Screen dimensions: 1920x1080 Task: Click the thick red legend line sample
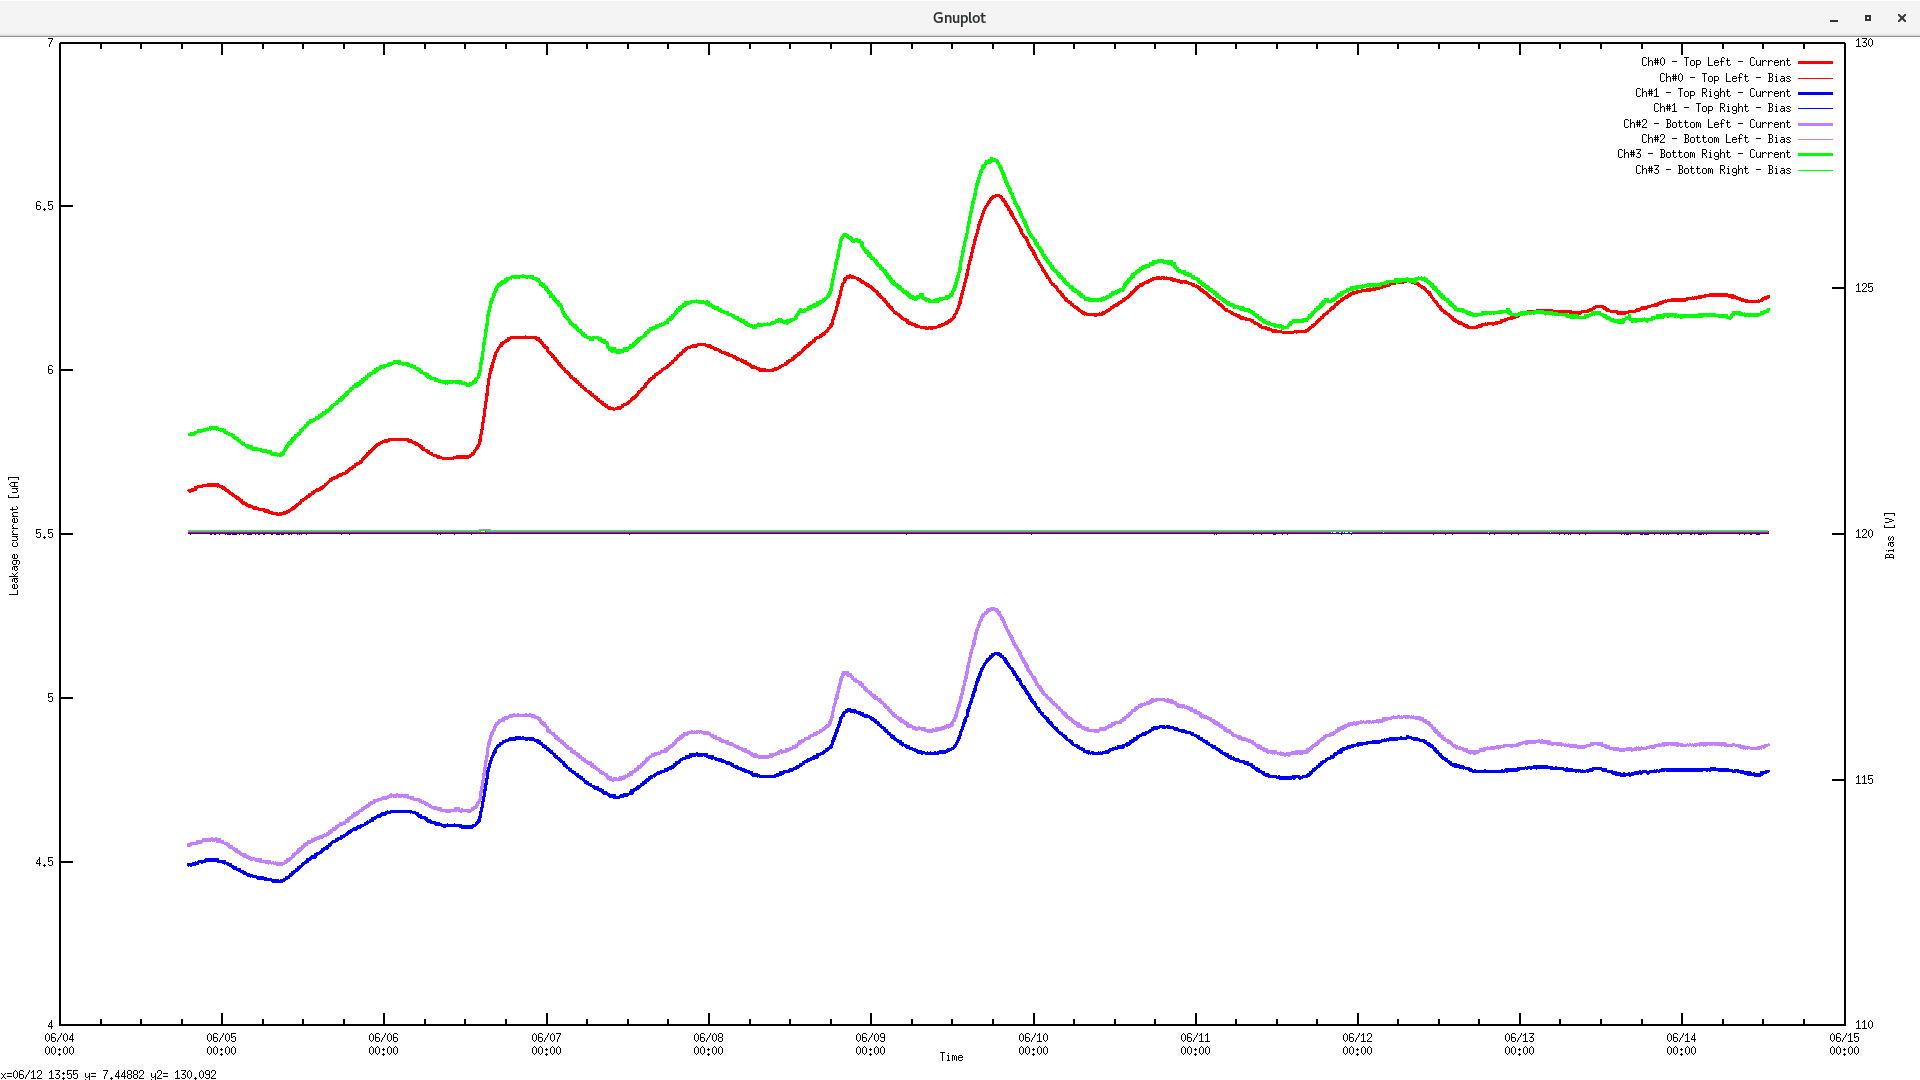click(x=1815, y=62)
